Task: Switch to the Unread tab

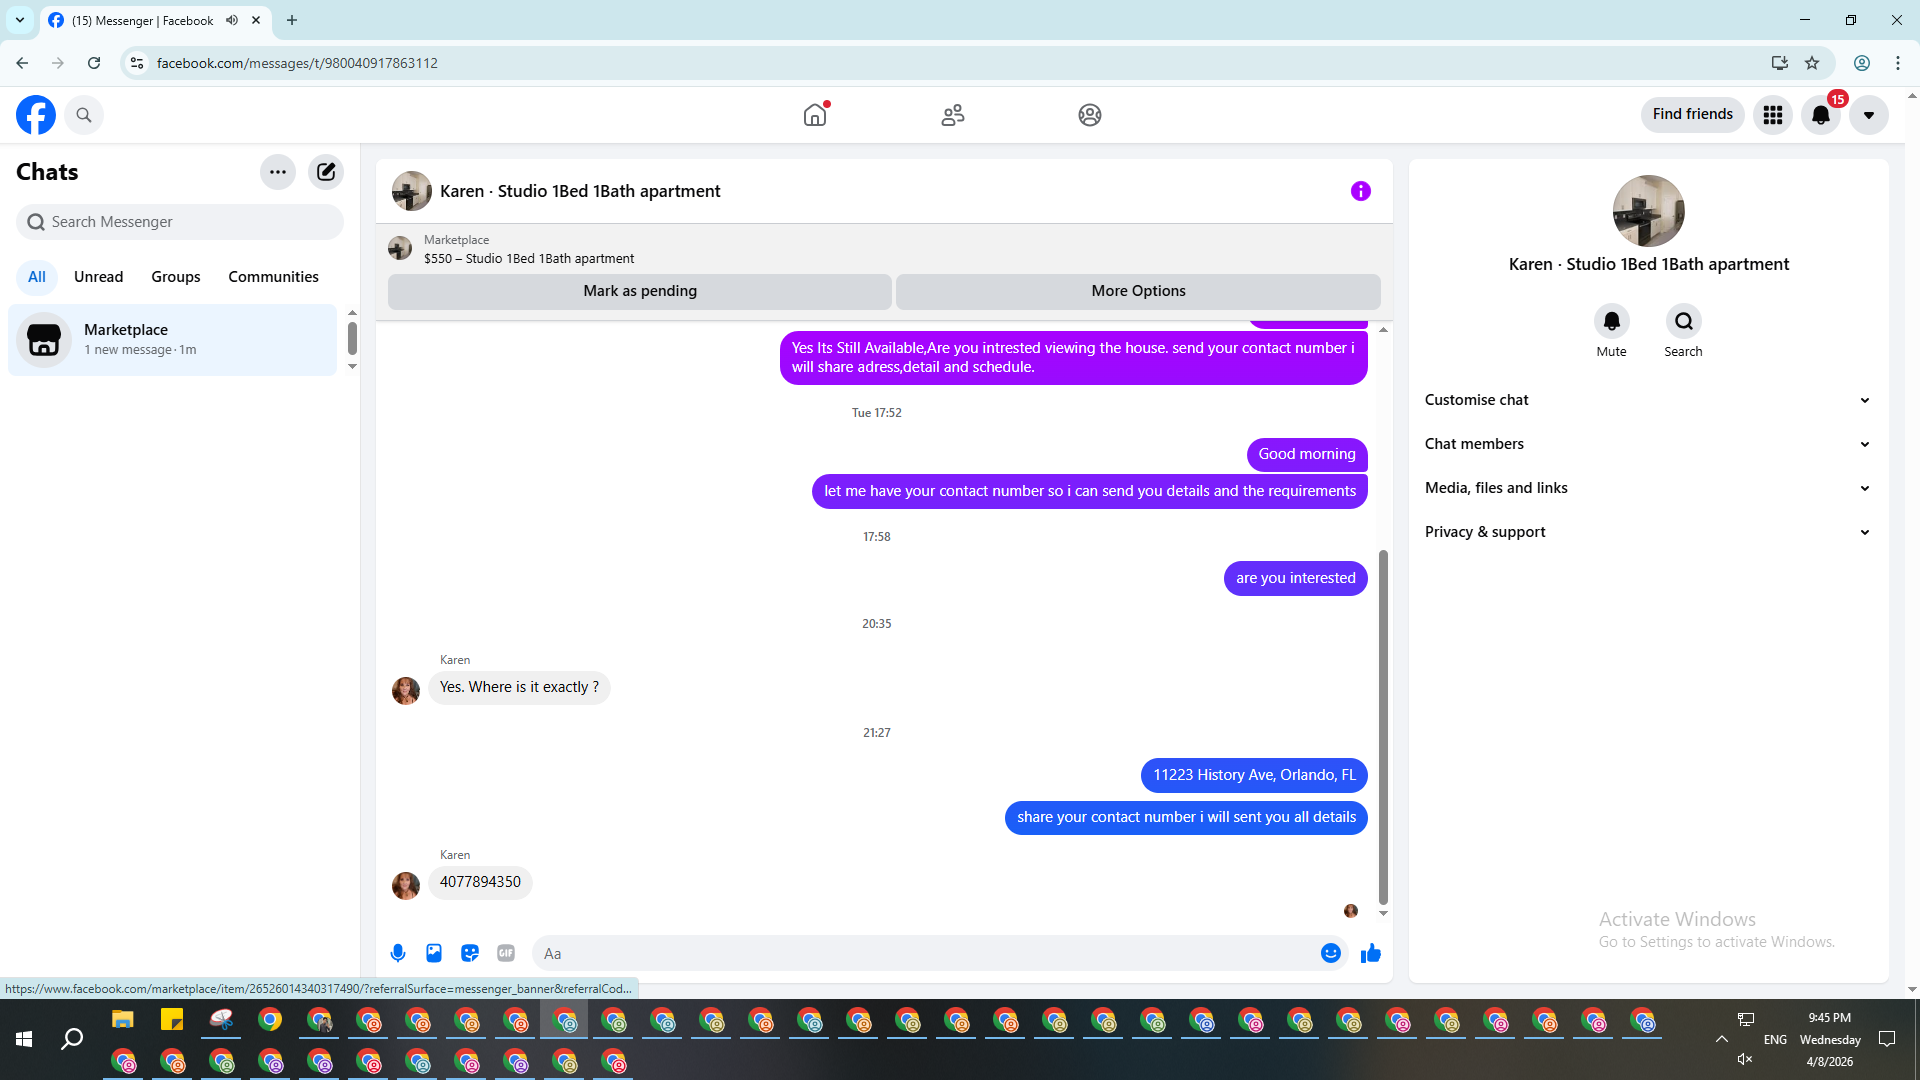Action: [x=98, y=277]
